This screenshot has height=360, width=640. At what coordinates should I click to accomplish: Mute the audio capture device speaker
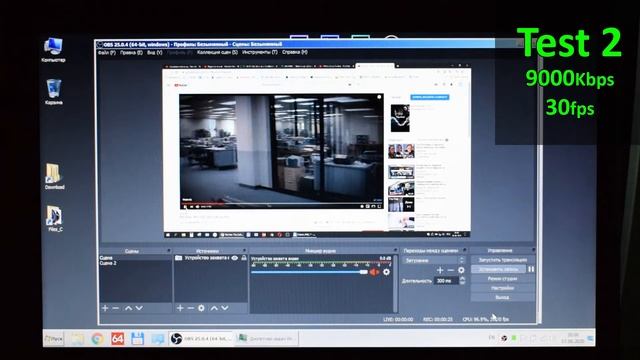pyautogui.click(x=374, y=272)
